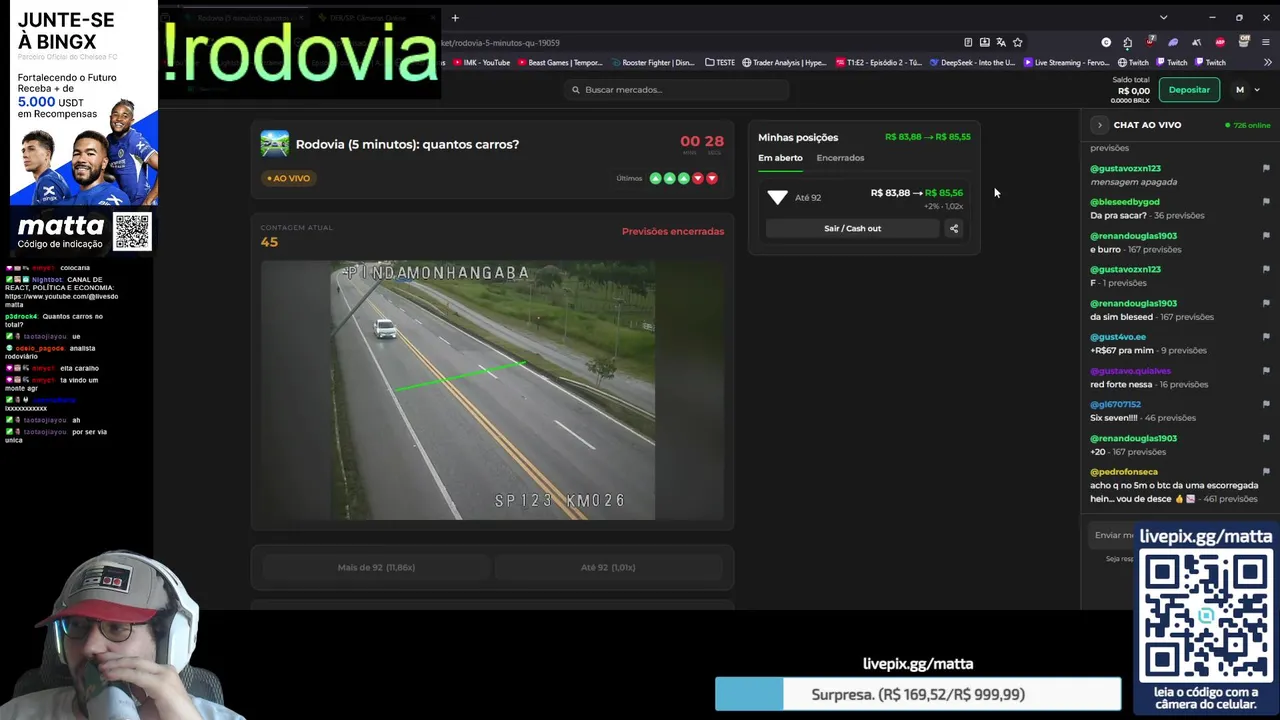Click the green Depositar button

(1189, 90)
